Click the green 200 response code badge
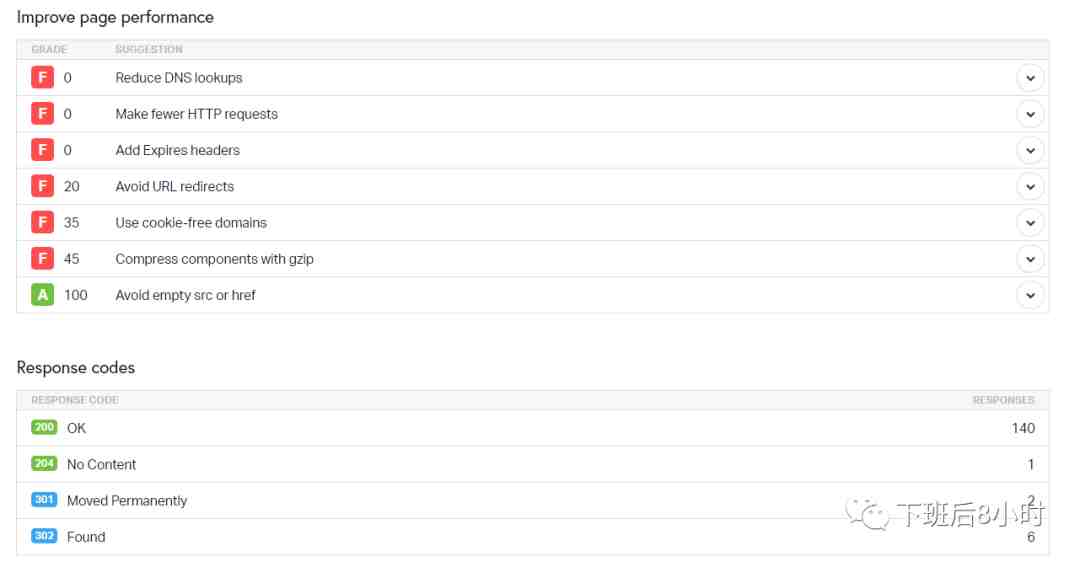The image size is (1080, 562). [x=44, y=428]
